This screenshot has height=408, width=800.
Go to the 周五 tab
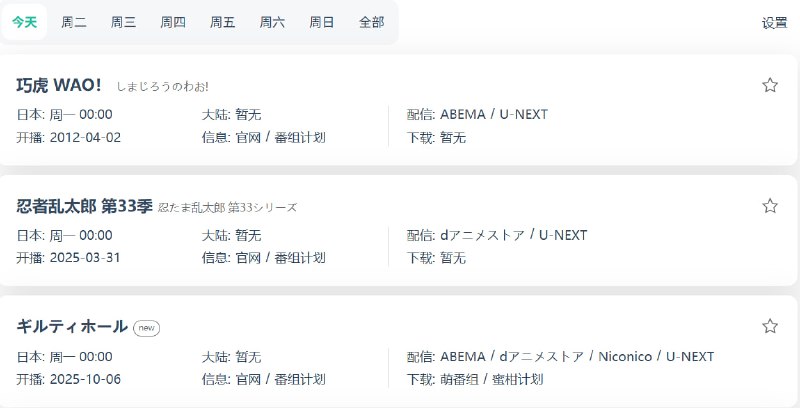pyautogui.click(x=222, y=22)
